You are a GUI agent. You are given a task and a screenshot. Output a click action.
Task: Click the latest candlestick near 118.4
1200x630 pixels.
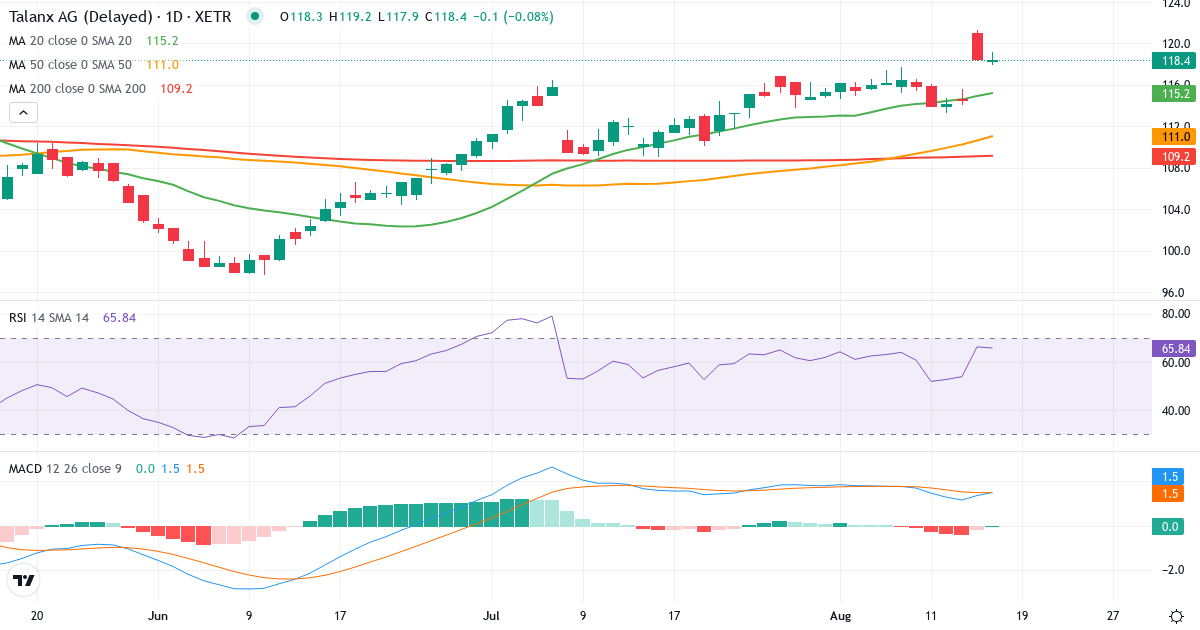tap(993, 60)
